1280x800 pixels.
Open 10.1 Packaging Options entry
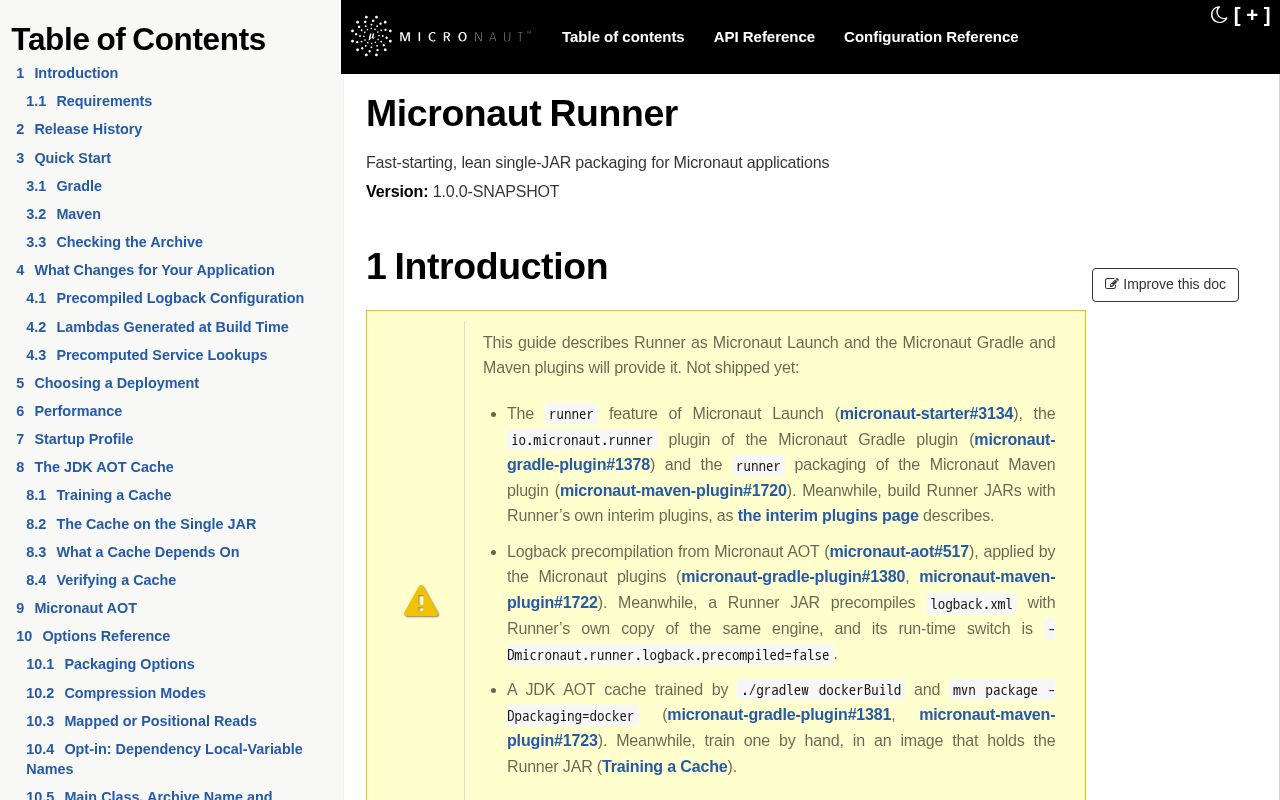(110, 664)
